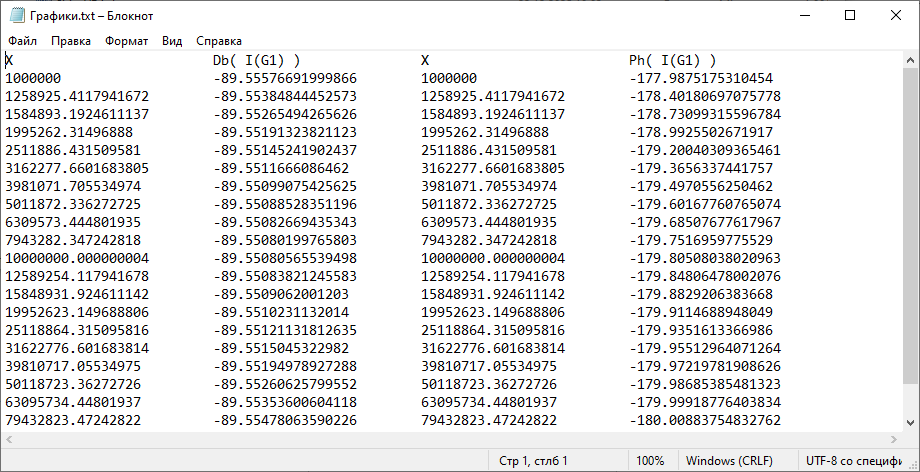Open the Формат menu
Screen dimensions: 920x472
(126, 41)
